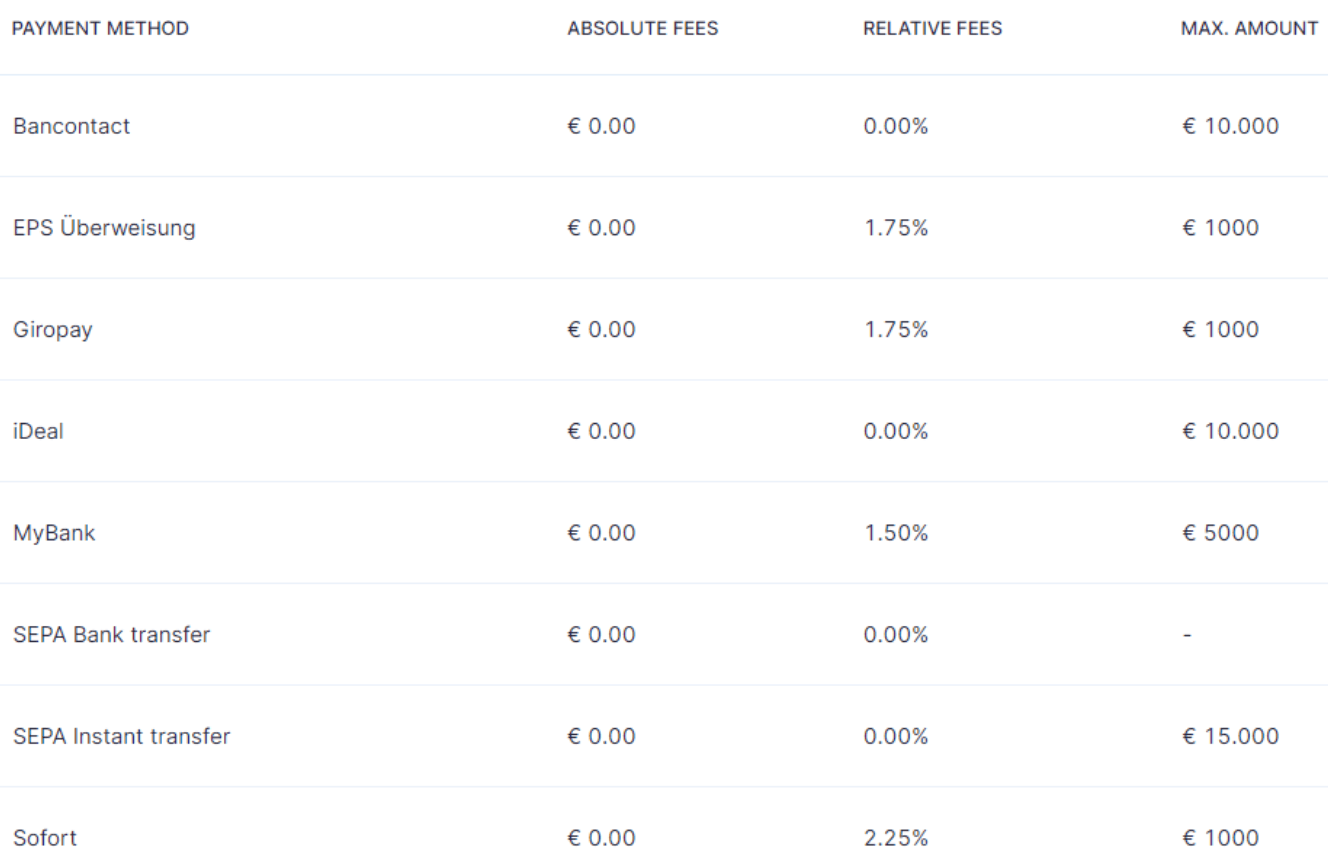Click the Relative Fees column header

932,29
